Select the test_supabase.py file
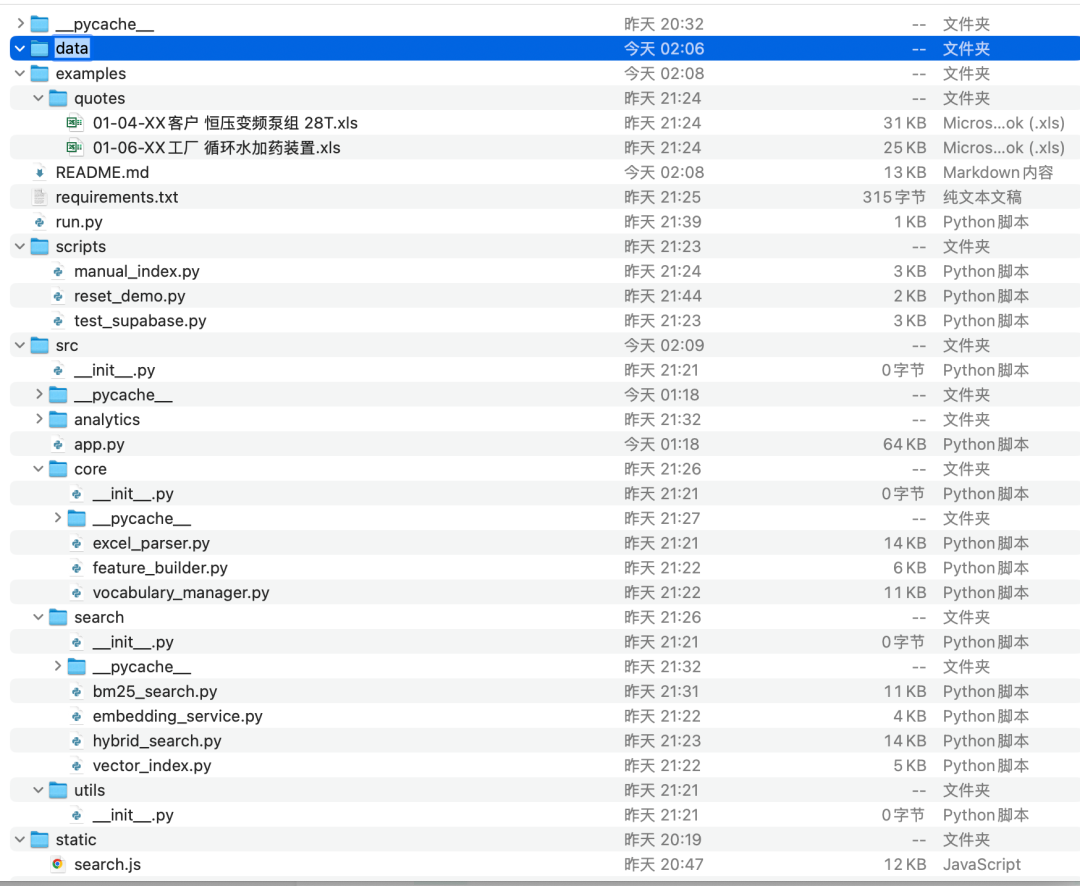 139,321
